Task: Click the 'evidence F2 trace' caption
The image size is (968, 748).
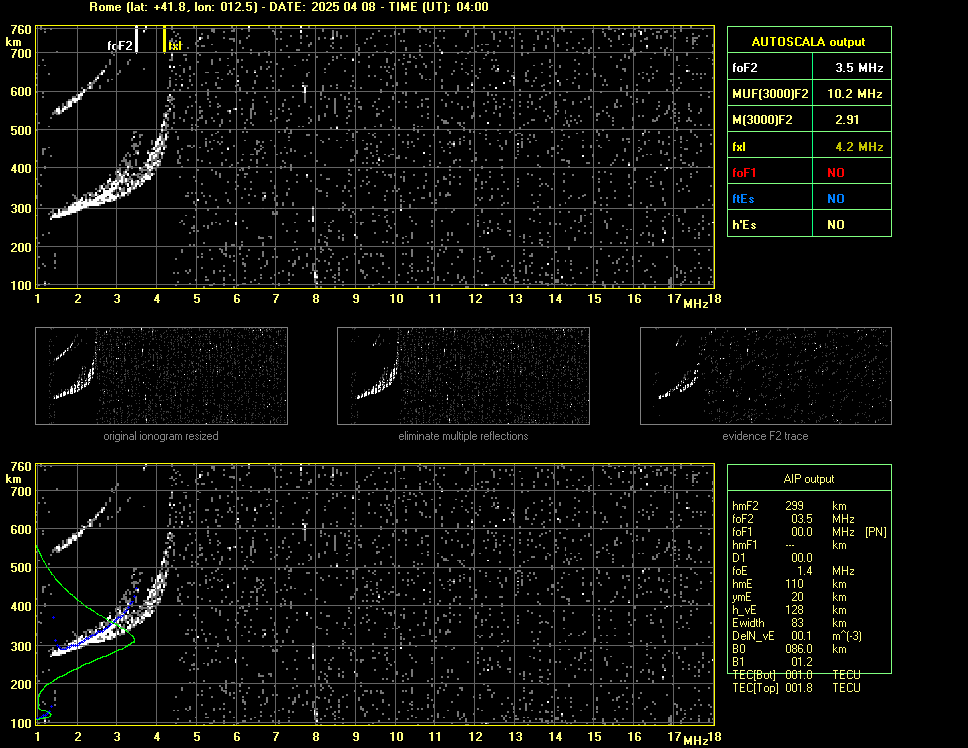Action: coord(766,436)
